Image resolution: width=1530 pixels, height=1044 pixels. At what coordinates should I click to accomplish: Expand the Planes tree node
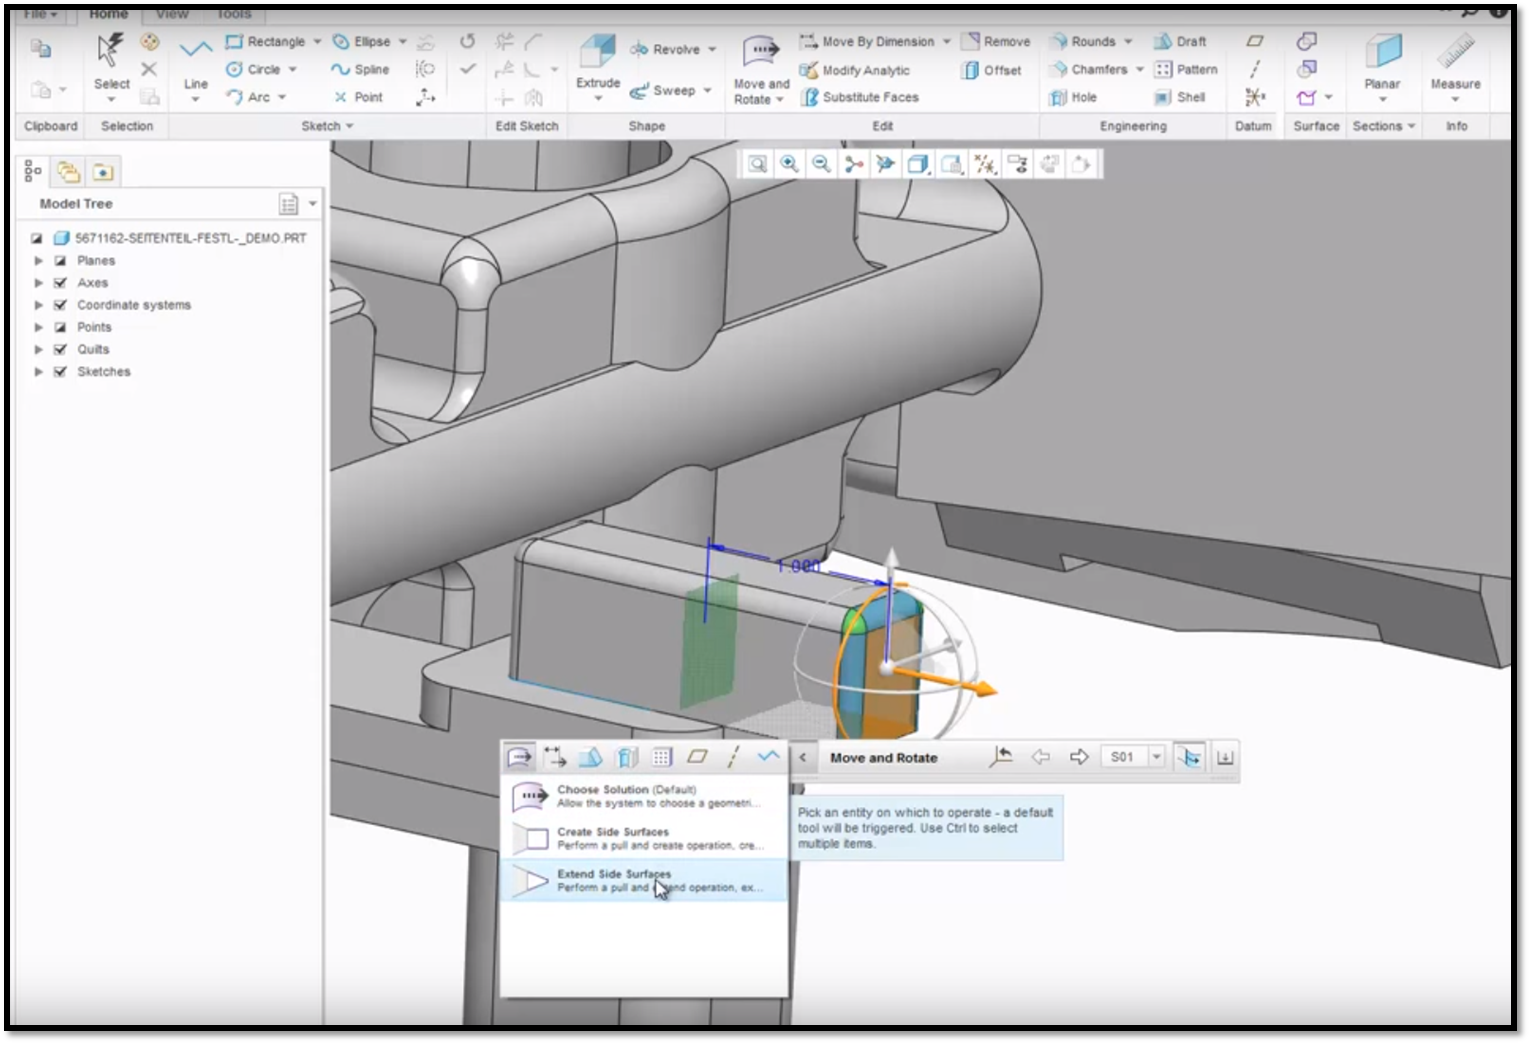[x=39, y=260]
